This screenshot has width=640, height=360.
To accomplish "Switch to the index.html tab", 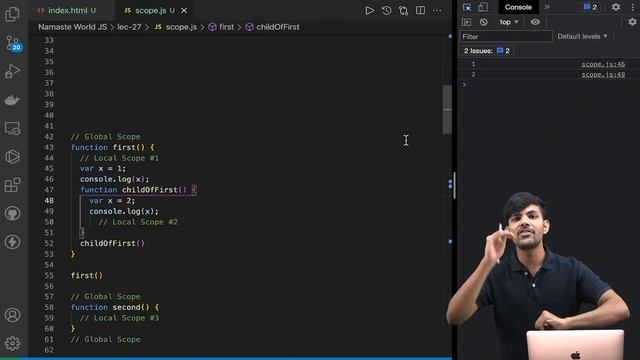I will tap(67, 11).
